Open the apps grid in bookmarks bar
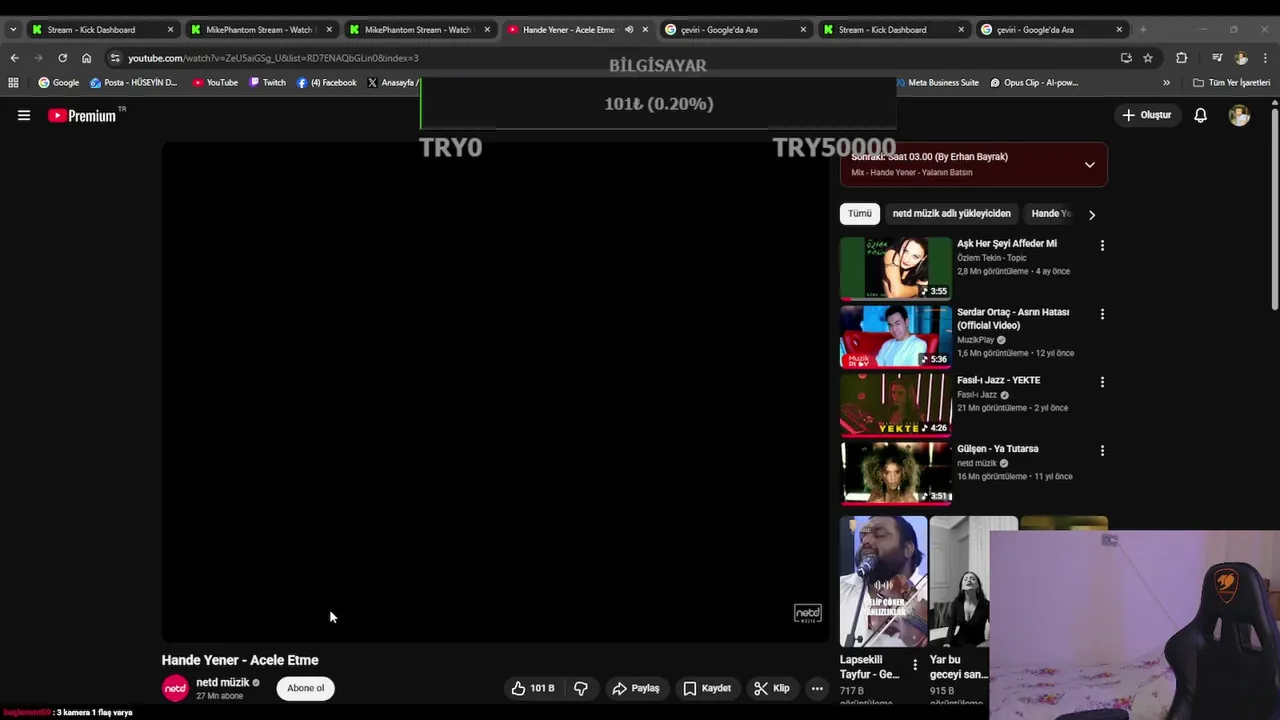 pyautogui.click(x=13, y=83)
